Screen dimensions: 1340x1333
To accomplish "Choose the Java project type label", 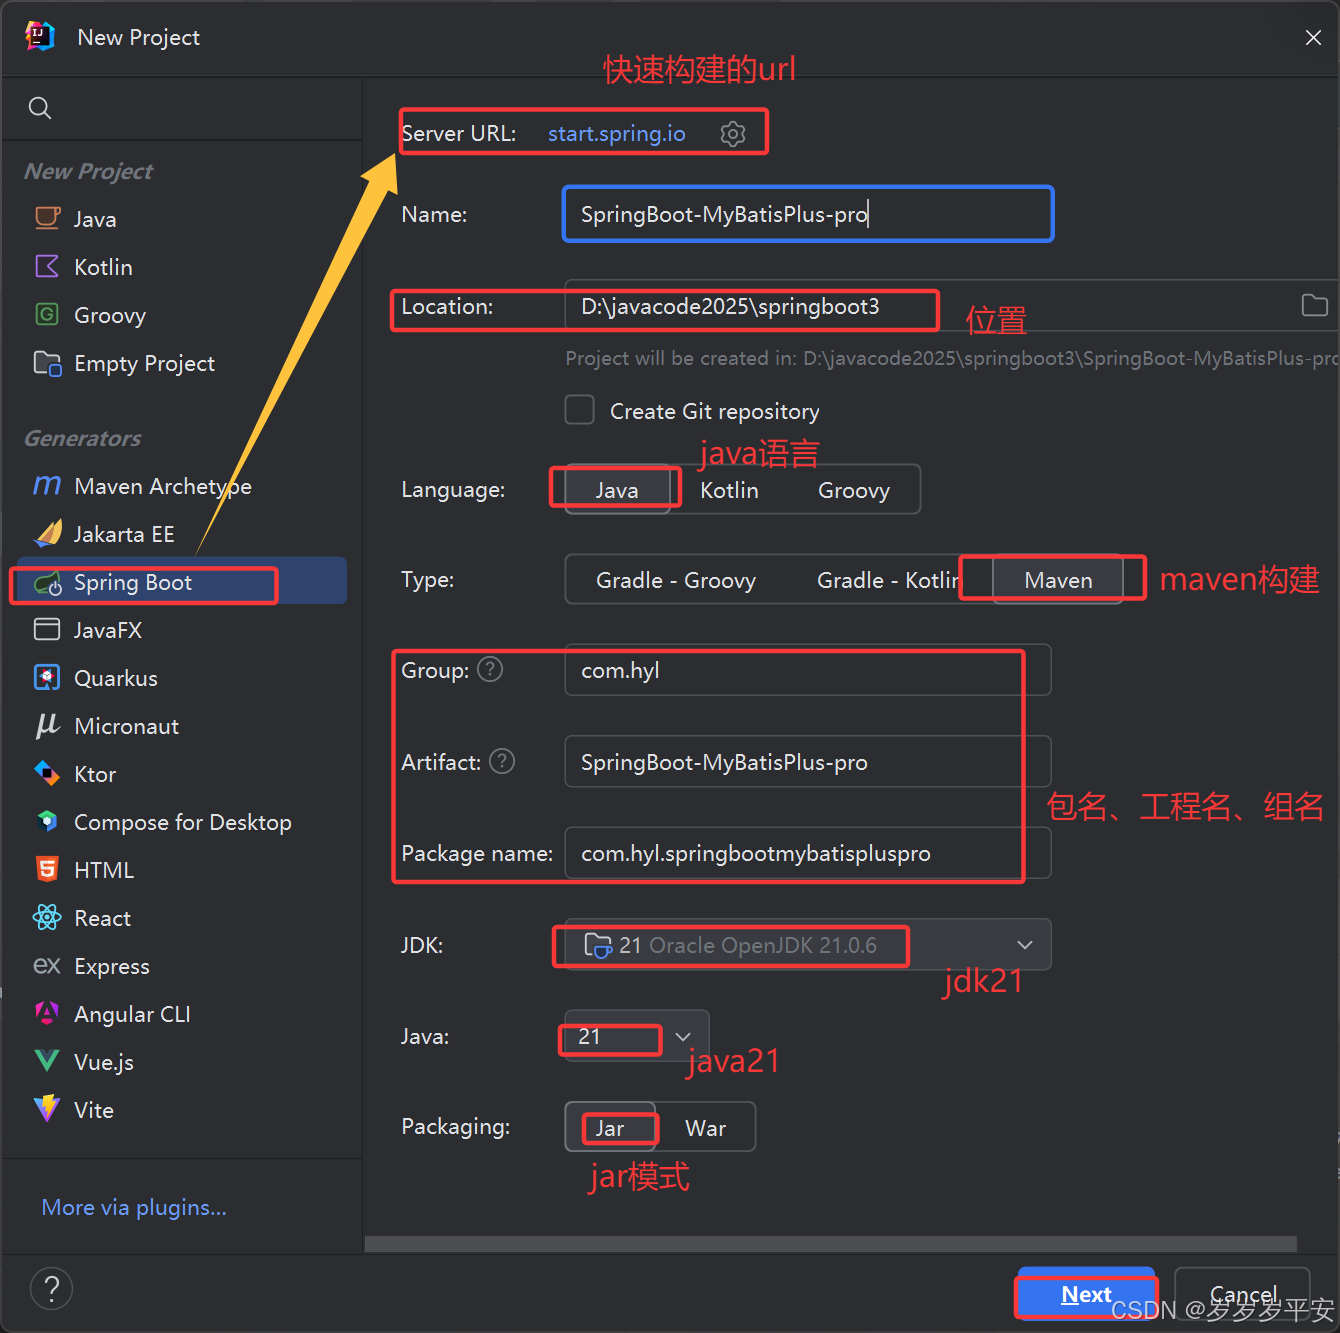I will (95, 219).
